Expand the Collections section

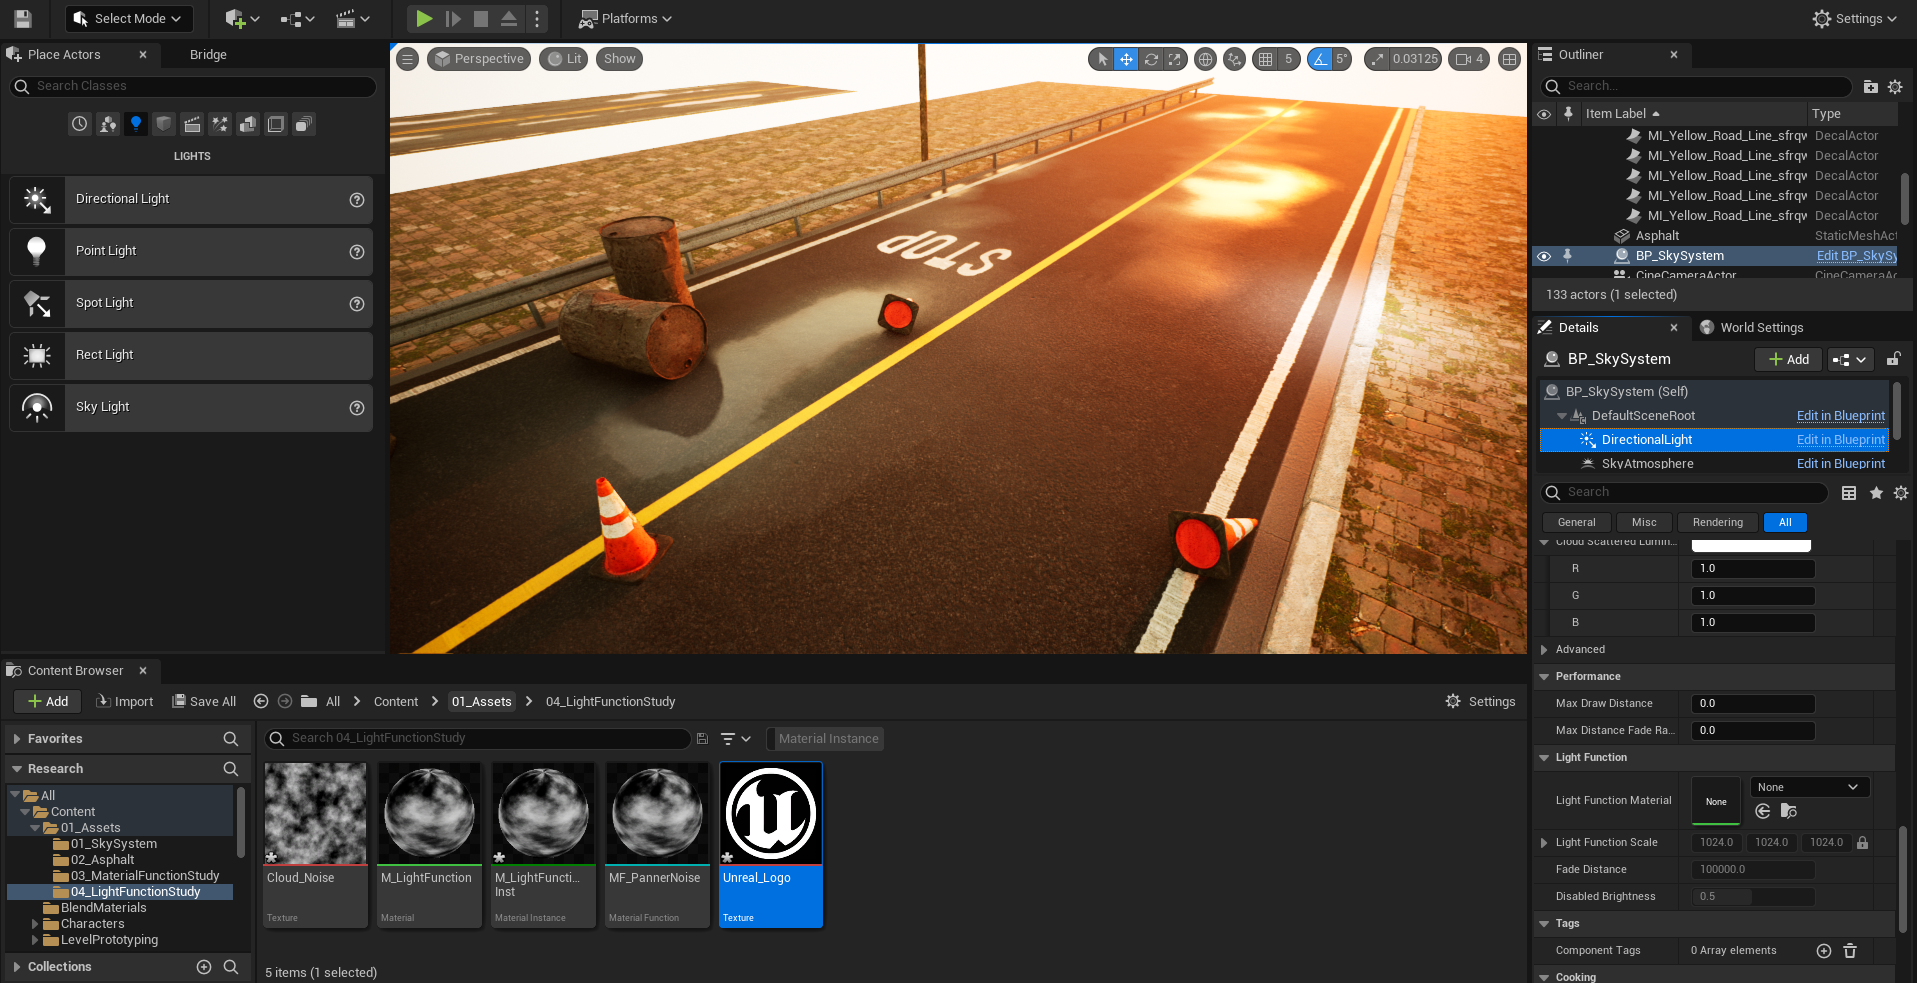(16, 967)
